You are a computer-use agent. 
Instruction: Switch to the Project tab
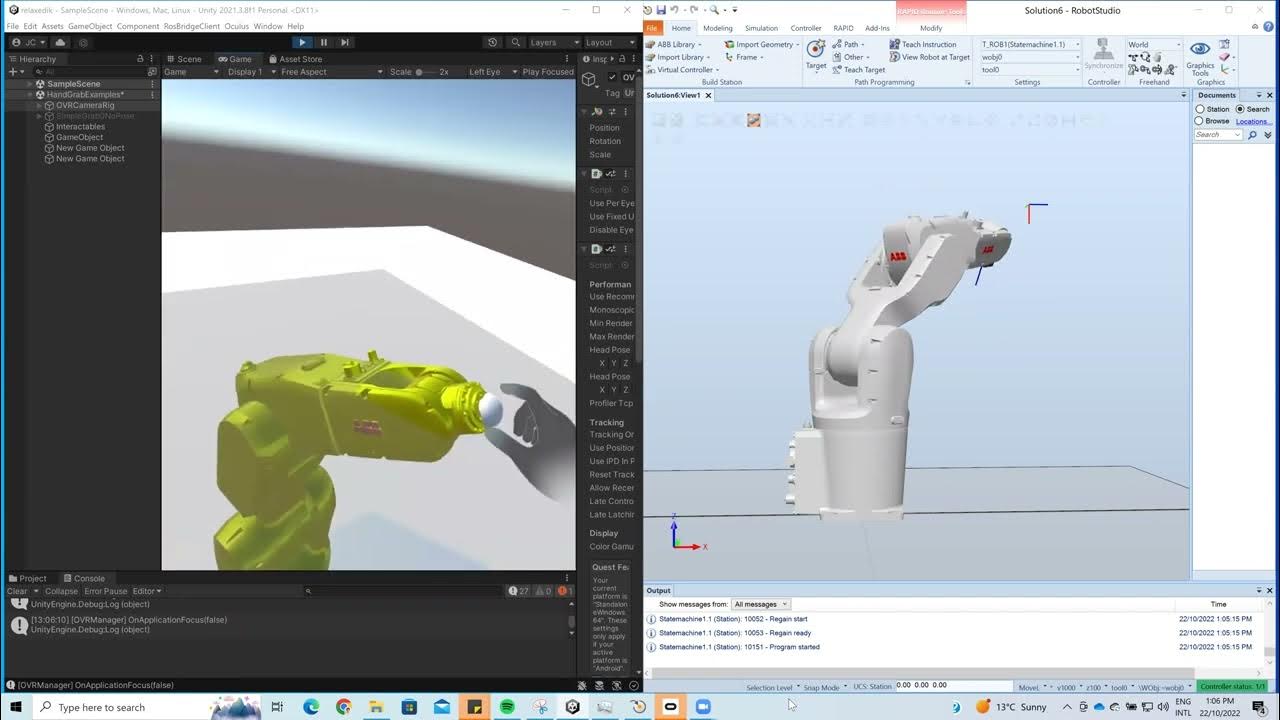tap(28, 578)
